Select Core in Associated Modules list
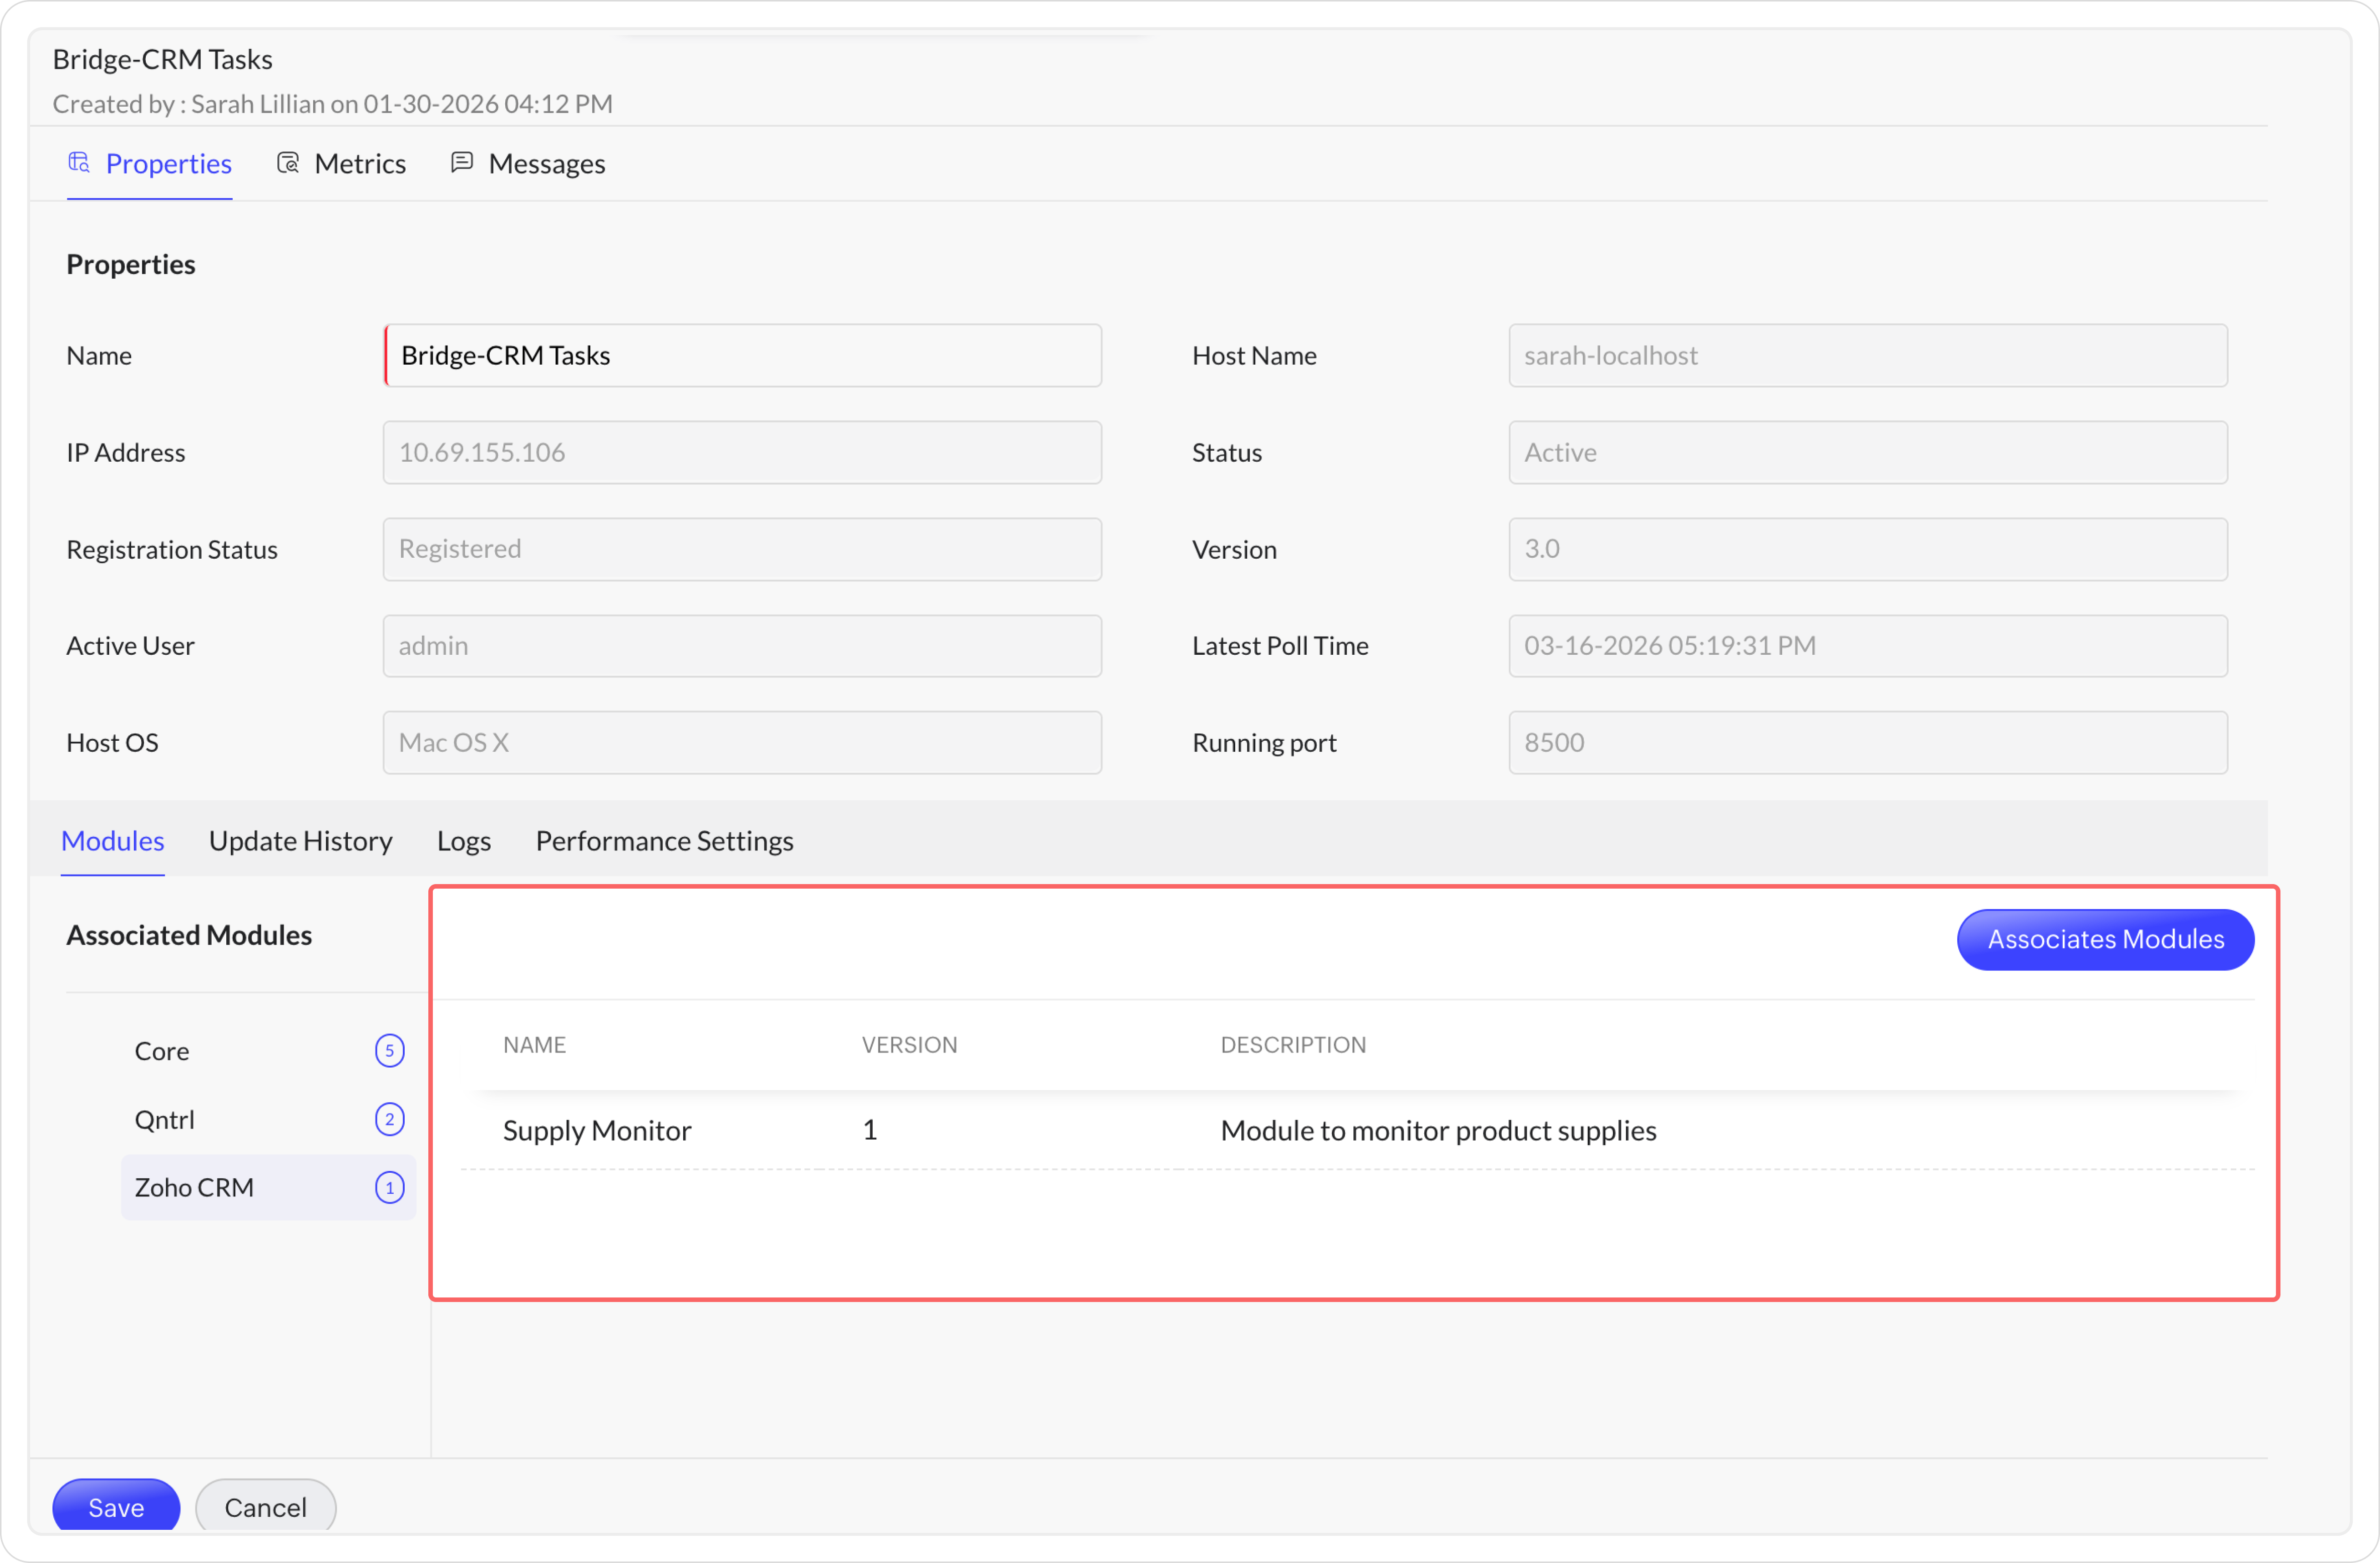Screen dimensions: 2380x1563 tap(162, 1050)
